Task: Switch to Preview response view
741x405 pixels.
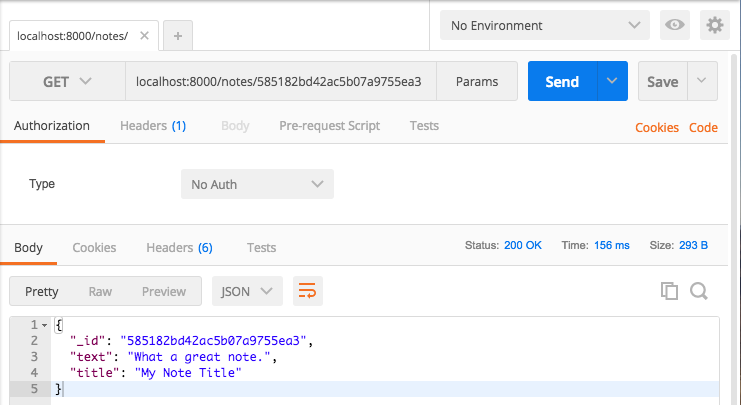Action: pyautogui.click(x=163, y=291)
